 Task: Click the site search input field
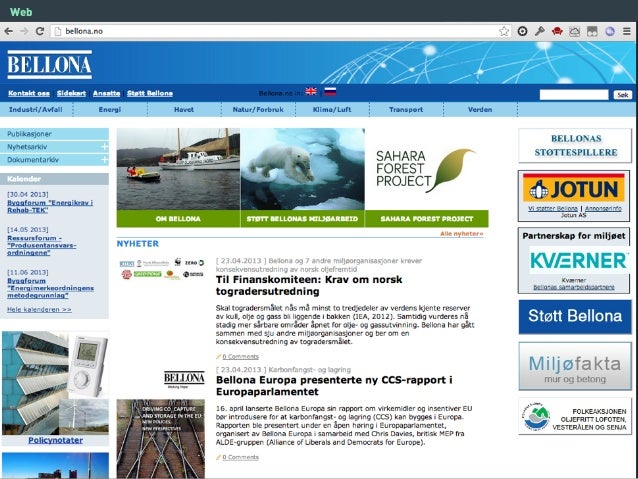pos(574,95)
